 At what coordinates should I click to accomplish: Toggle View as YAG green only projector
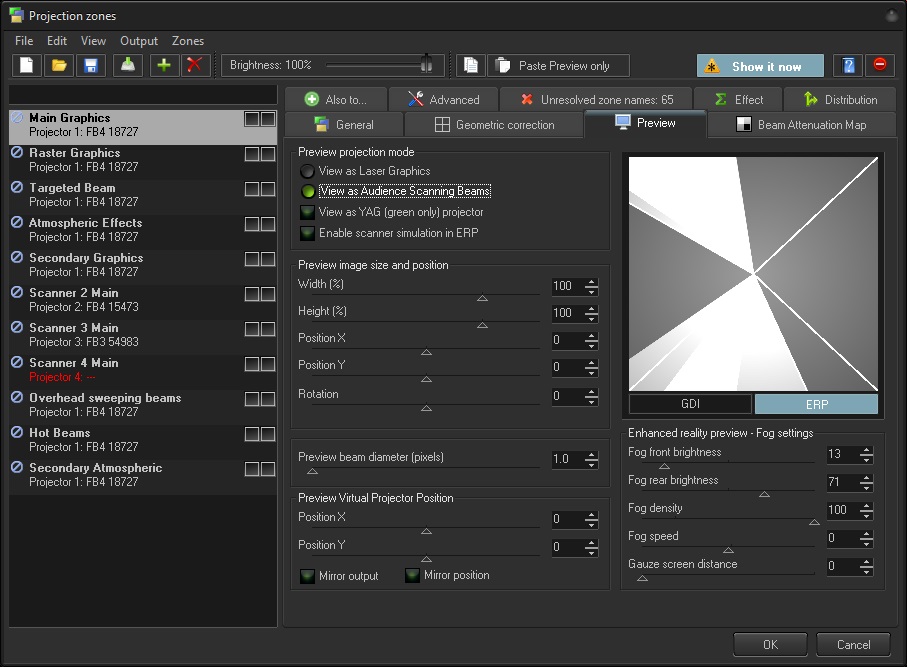coord(308,212)
